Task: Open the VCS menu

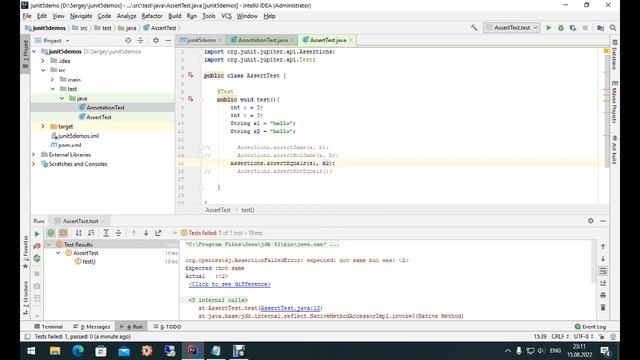Action: point(226,16)
